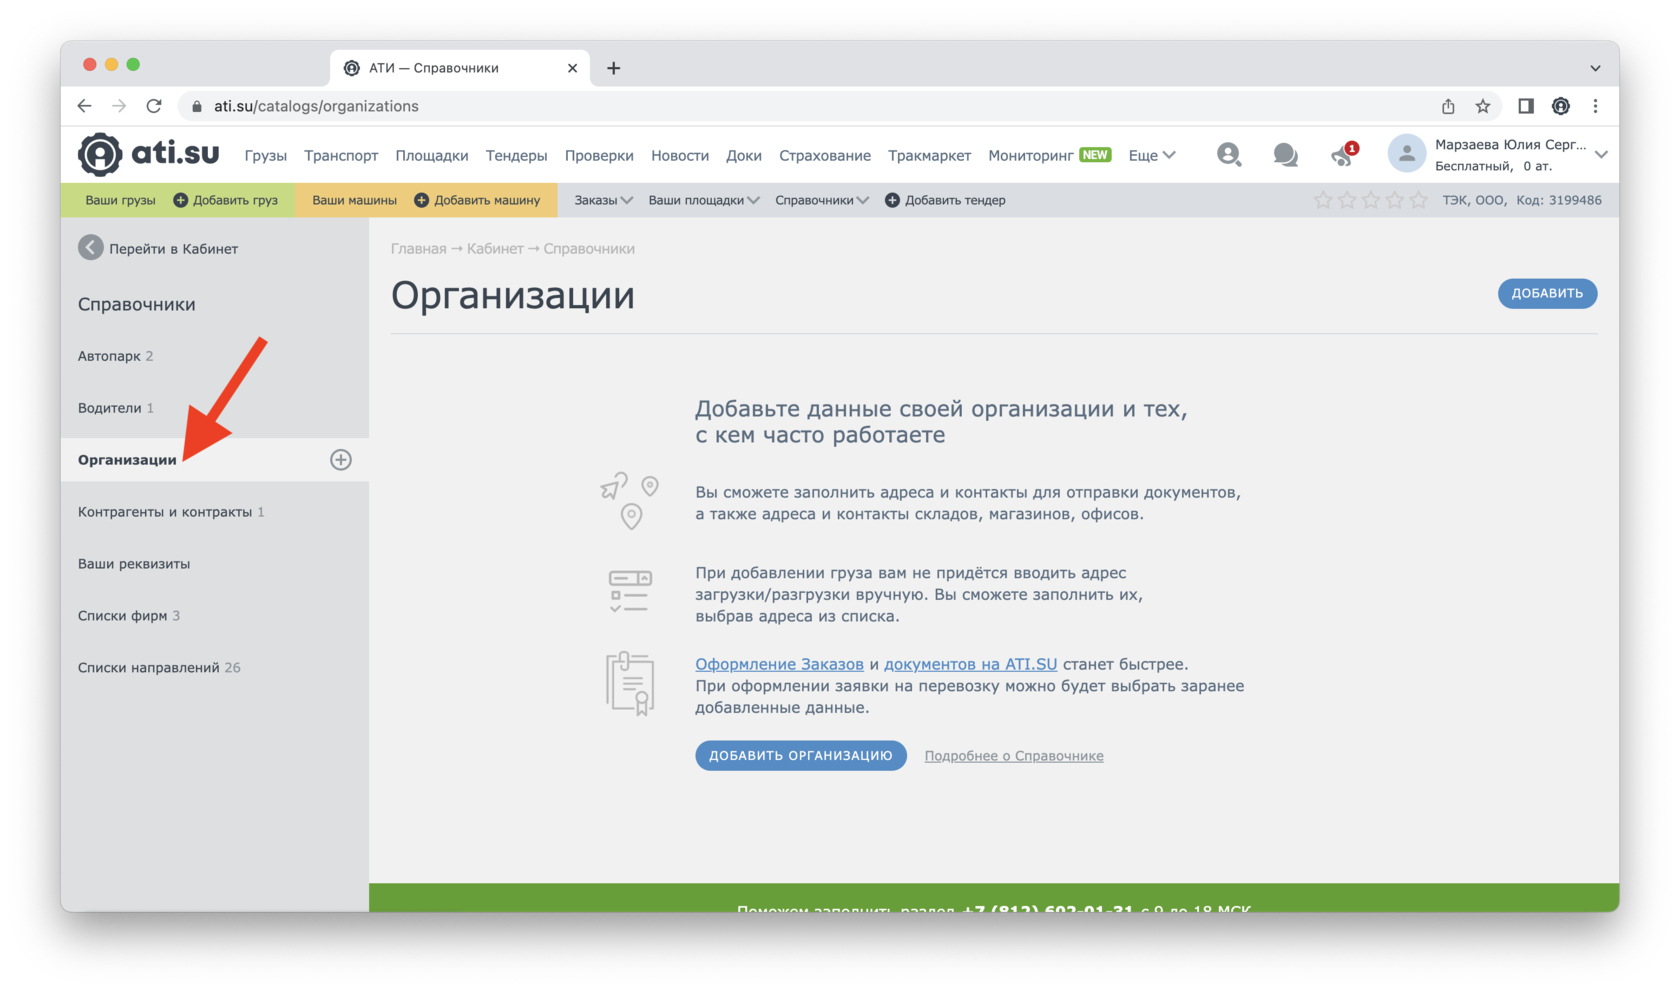The width and height of the screenshot is (1680, 992).
Task: Expand the Ваши площадки dropdown
Action: coord(704,200)
